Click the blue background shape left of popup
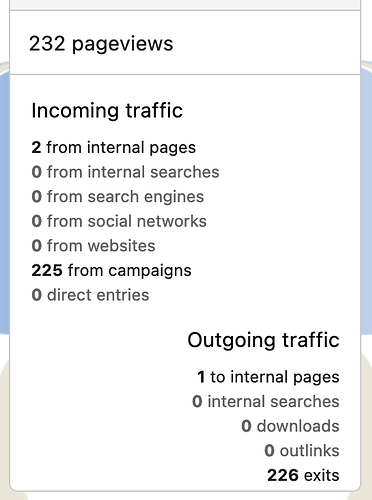This screenshot has height=500, width=372. click(x=4, y=197)
